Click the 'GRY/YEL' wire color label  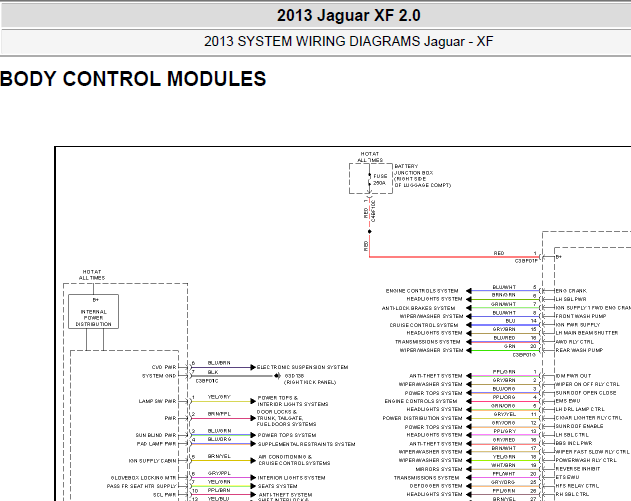coord(503,414)
